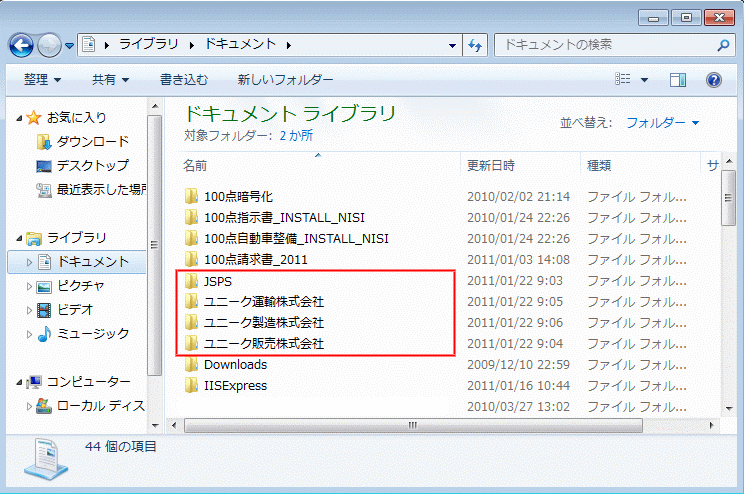The image size is (744, 494).
Task: Select ダウンロード in favorites
Action: (x=92, y=141)
